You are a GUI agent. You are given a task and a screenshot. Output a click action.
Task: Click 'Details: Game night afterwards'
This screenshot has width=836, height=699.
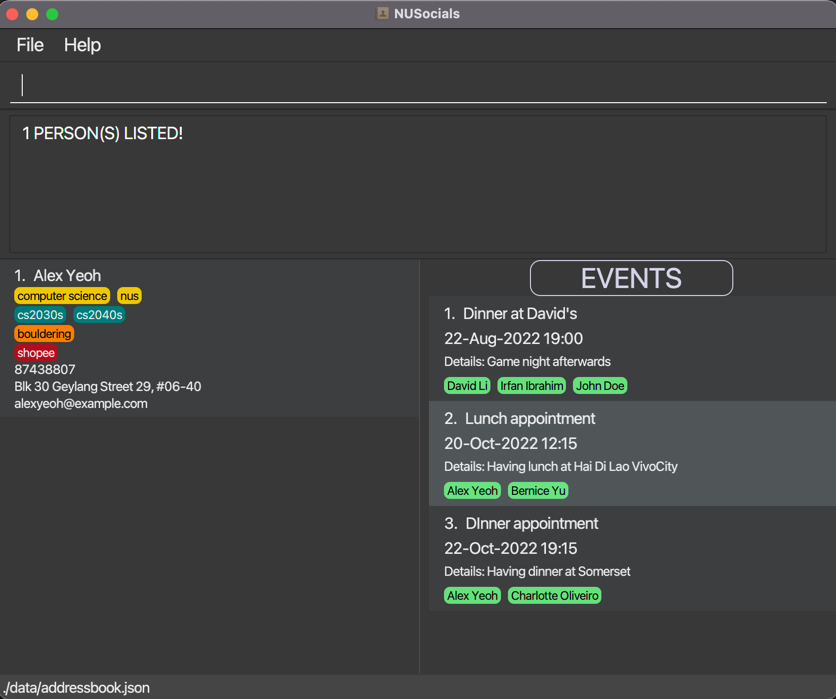click(527, 361)
